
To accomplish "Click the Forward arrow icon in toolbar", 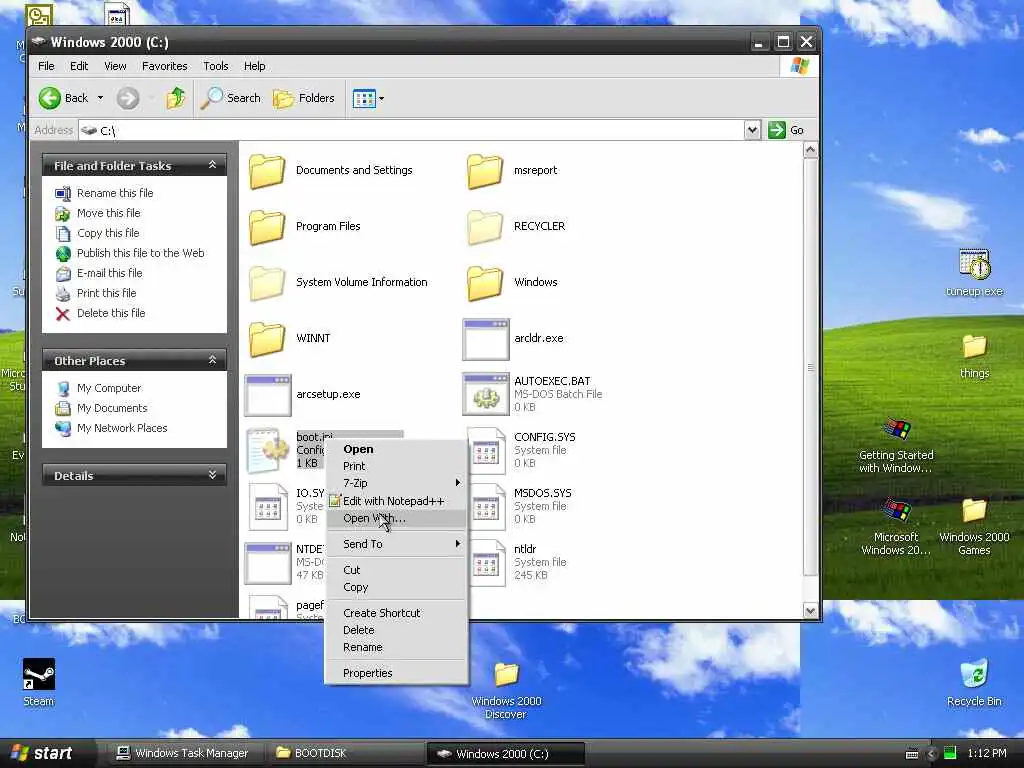I will point(128,99).
